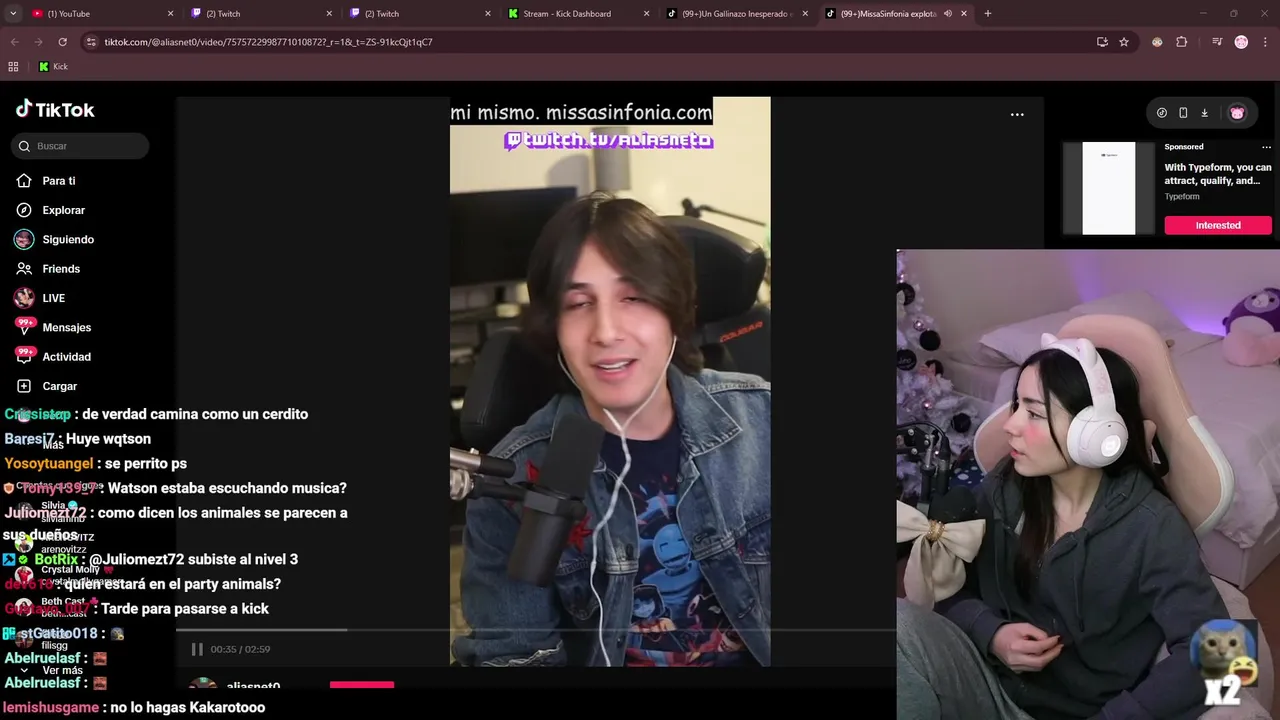This screenshot has width=1280, height=720.
Task: Click the Para ti home icon
Action: (x=24, y=181)
